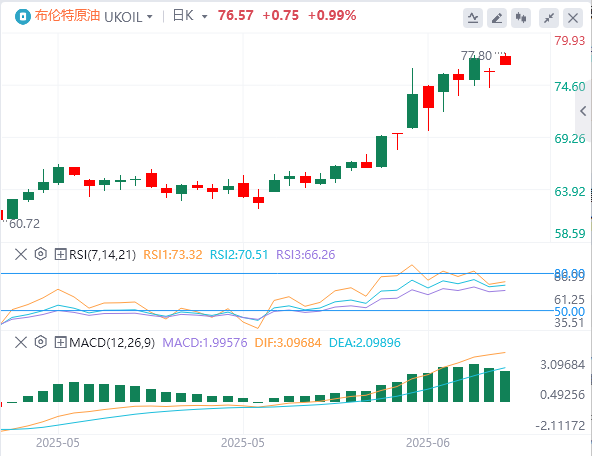
Task: Remove the MACD indicator panel
Action: coord(21,342)
